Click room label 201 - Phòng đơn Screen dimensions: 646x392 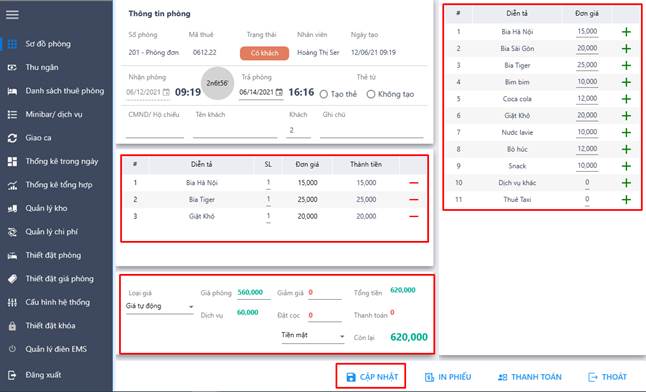point(154,52)
